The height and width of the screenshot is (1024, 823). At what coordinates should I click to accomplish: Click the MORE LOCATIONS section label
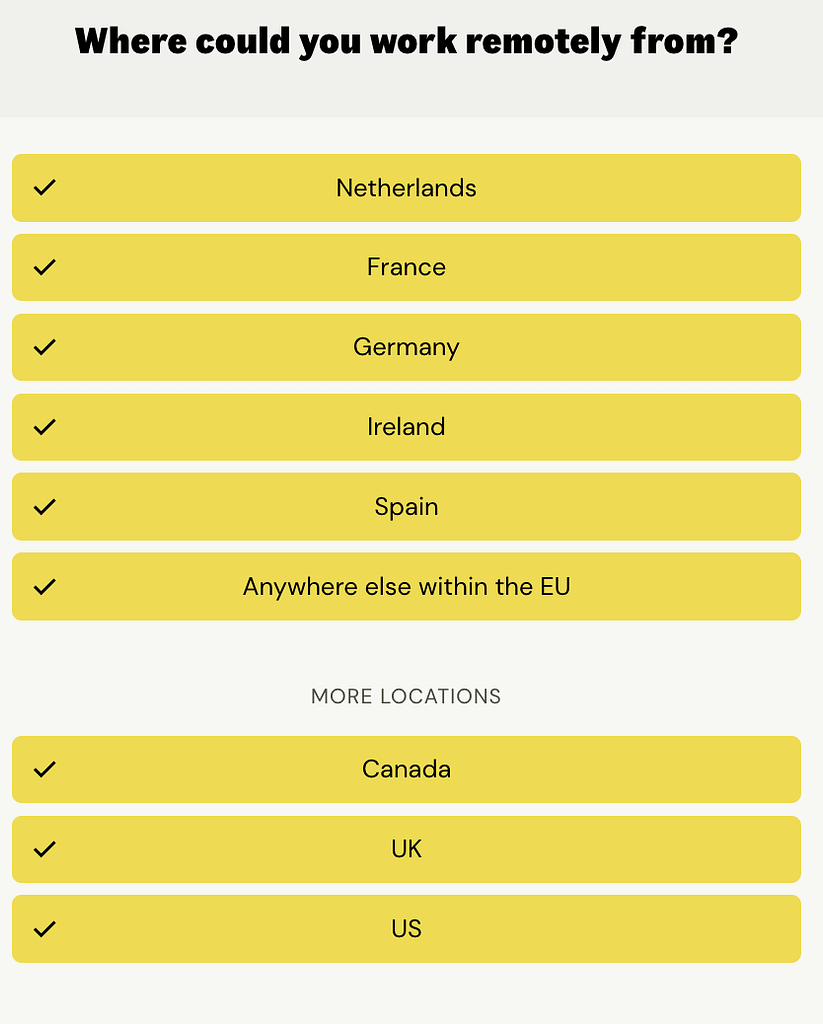[x=406, y=696]
